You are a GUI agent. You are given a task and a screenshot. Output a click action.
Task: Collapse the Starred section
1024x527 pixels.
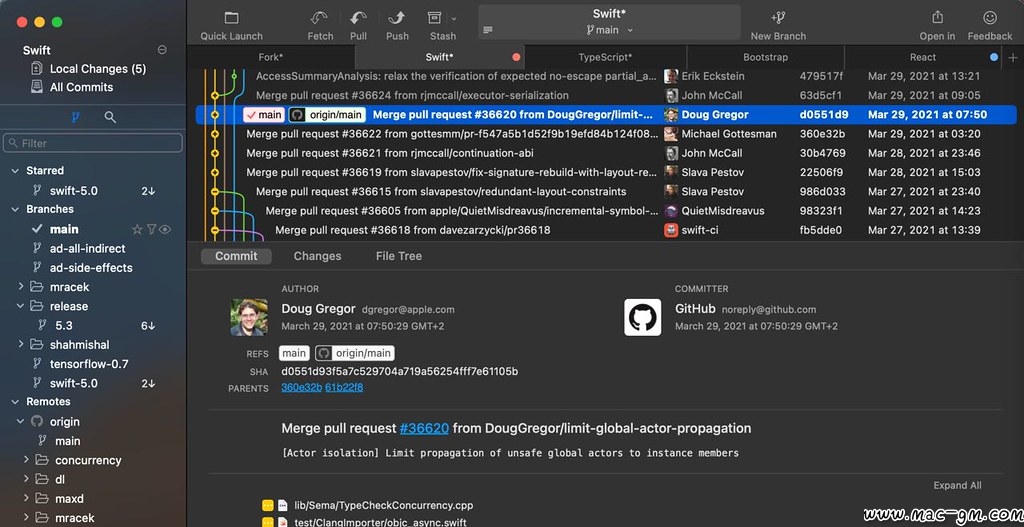(x=15, y=170)
